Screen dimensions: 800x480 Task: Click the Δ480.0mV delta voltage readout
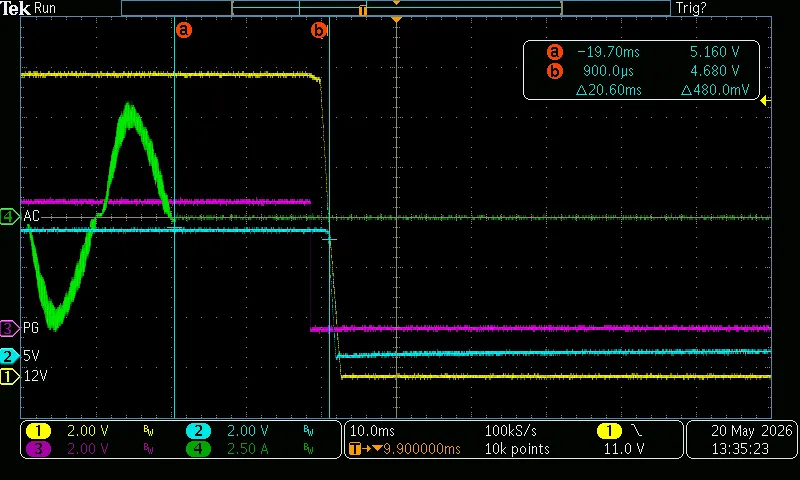click(715, 90)
